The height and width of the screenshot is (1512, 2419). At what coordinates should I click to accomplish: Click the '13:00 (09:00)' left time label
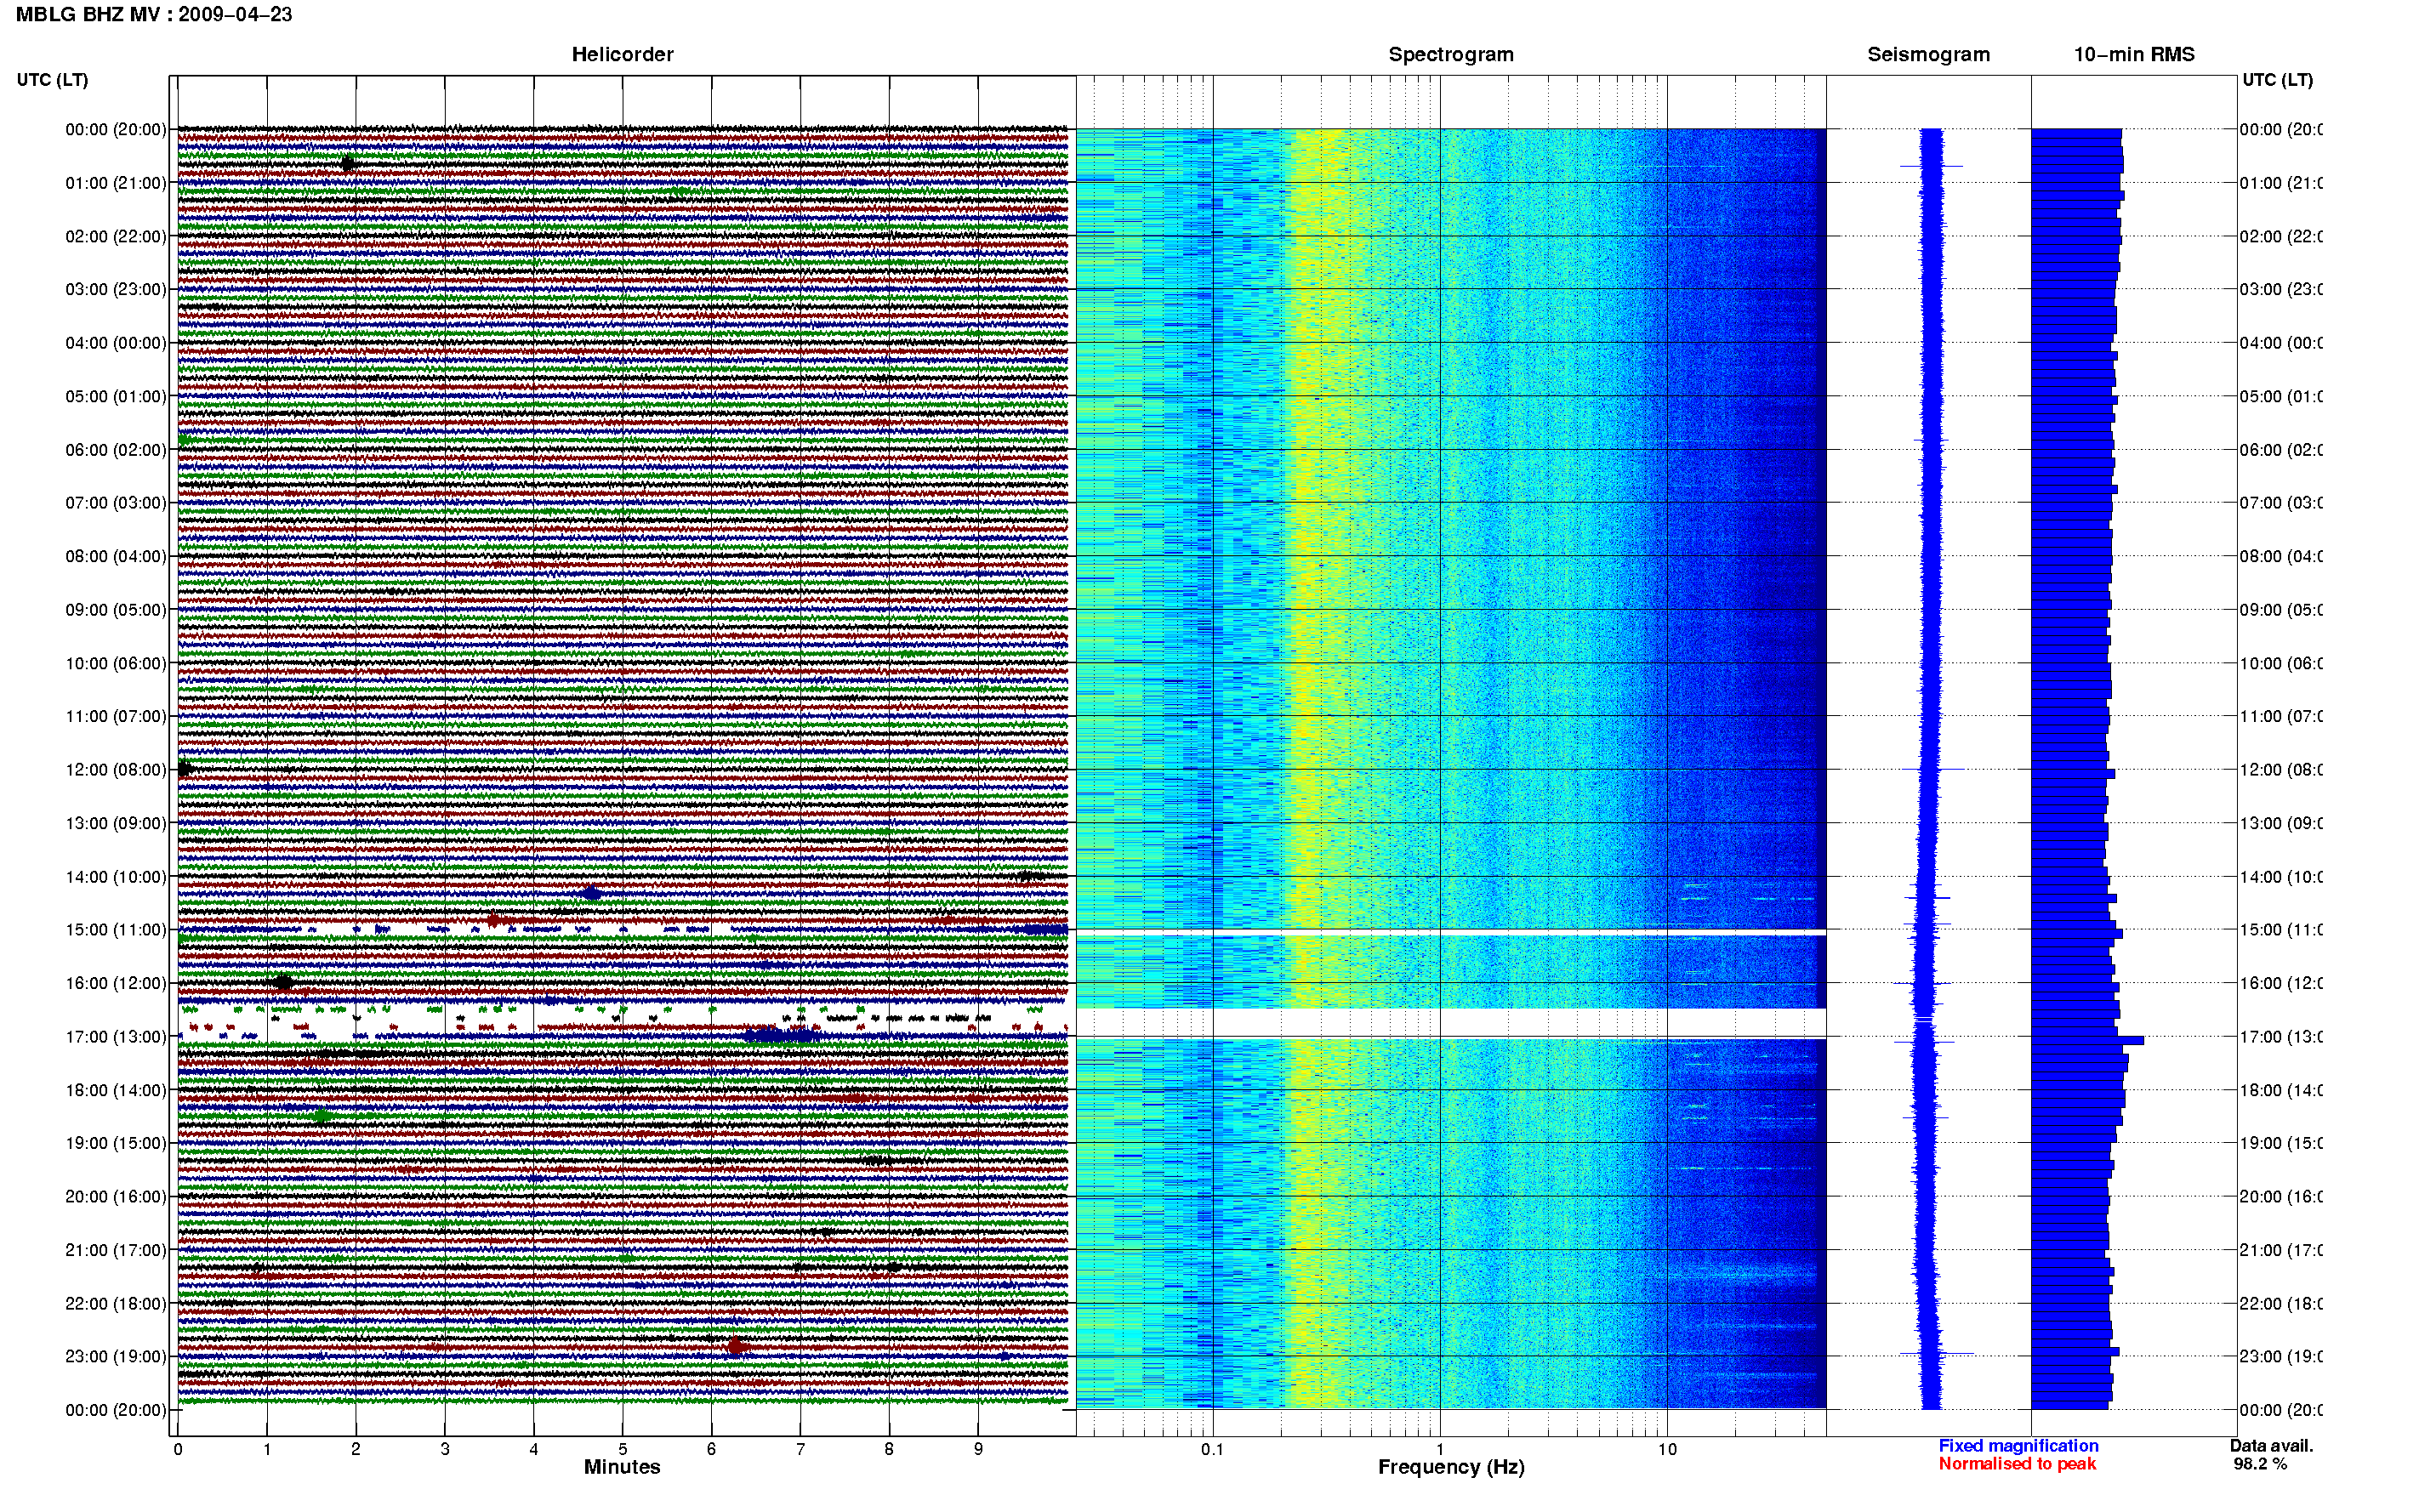(x=116, y=823)
